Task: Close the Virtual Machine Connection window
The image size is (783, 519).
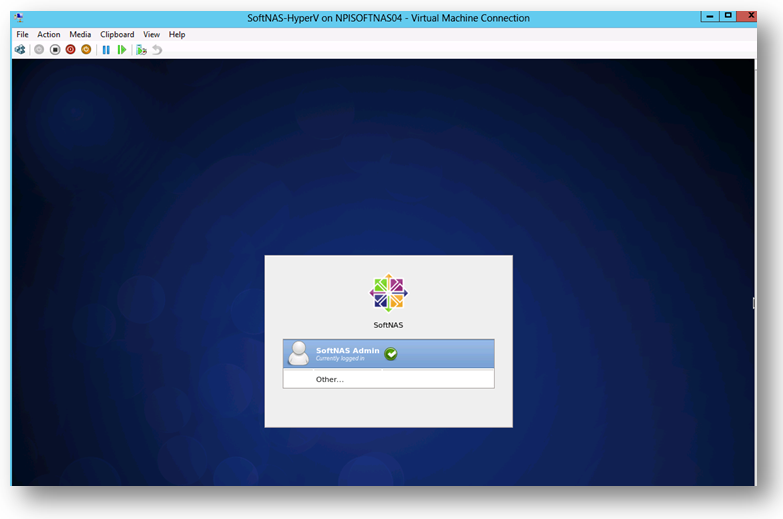Action: (x=749, y=16)
